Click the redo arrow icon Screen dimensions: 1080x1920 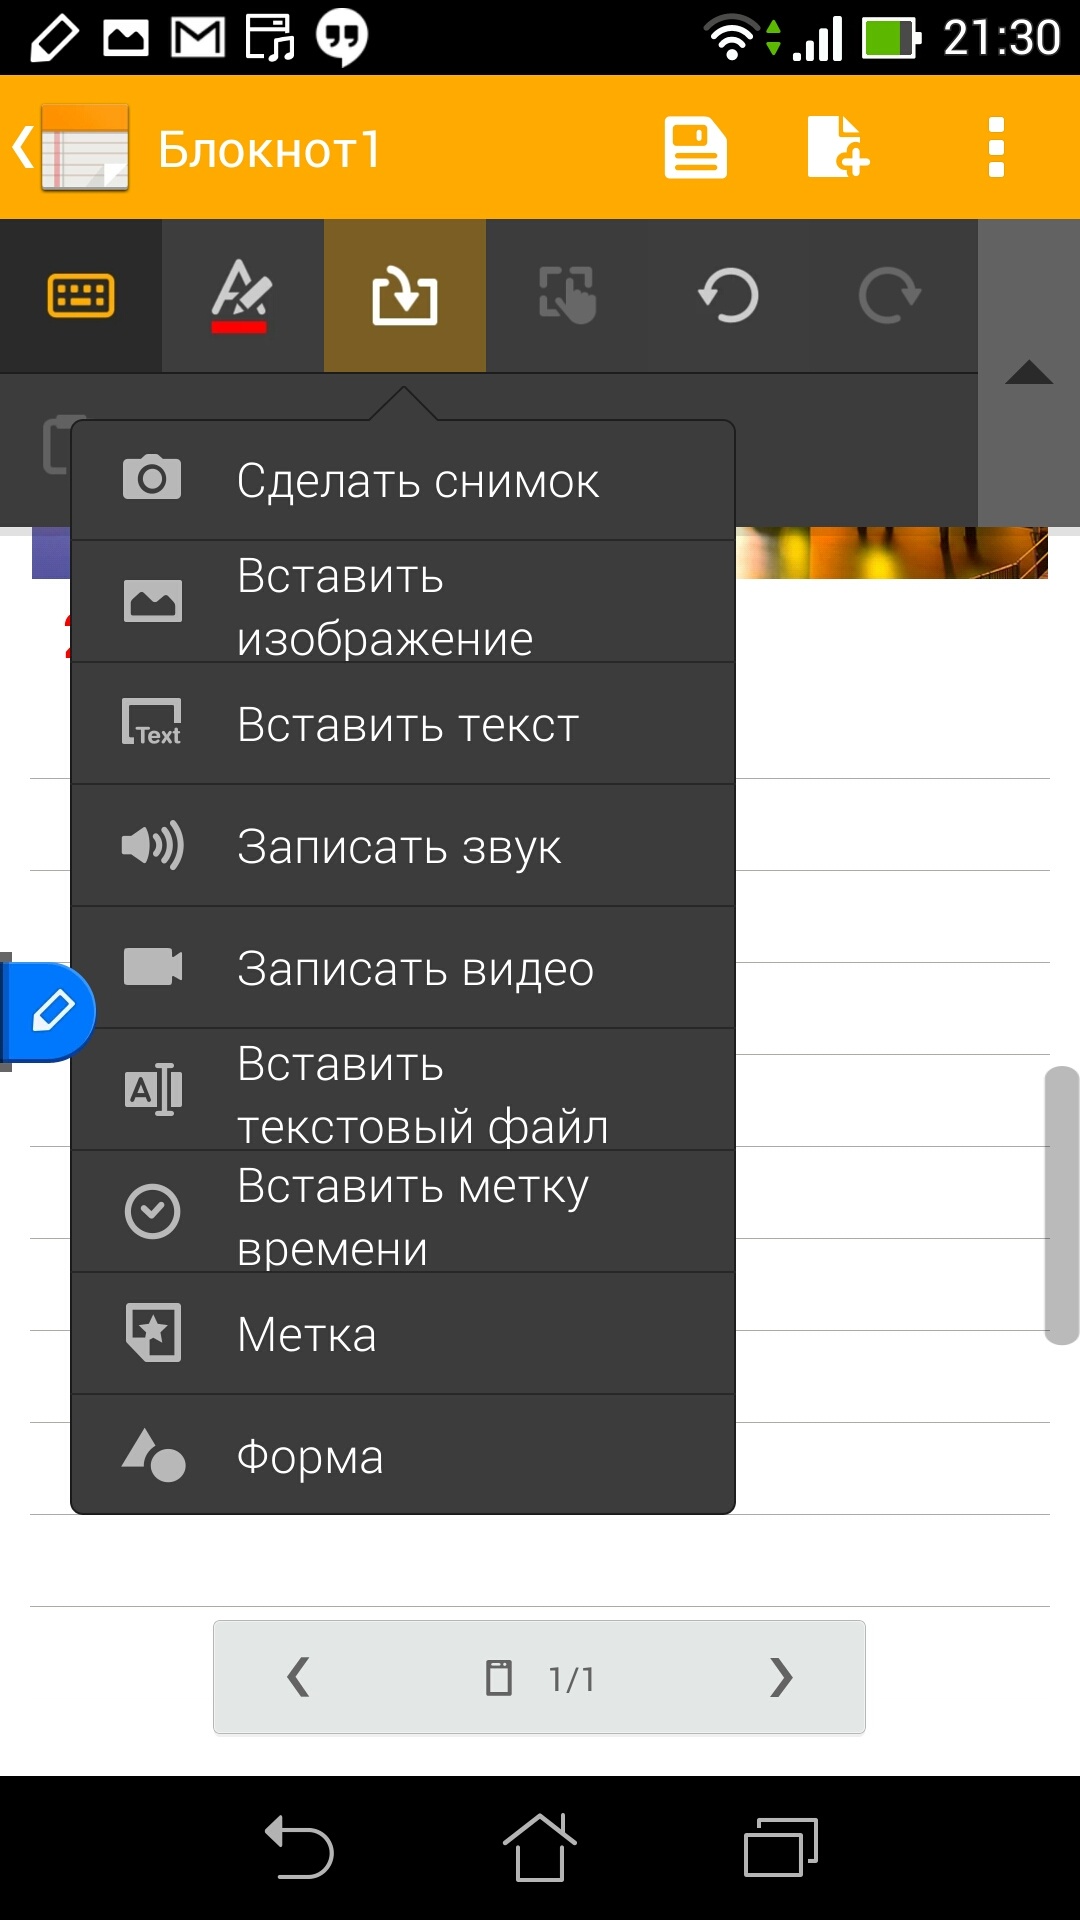click(889, 296)
